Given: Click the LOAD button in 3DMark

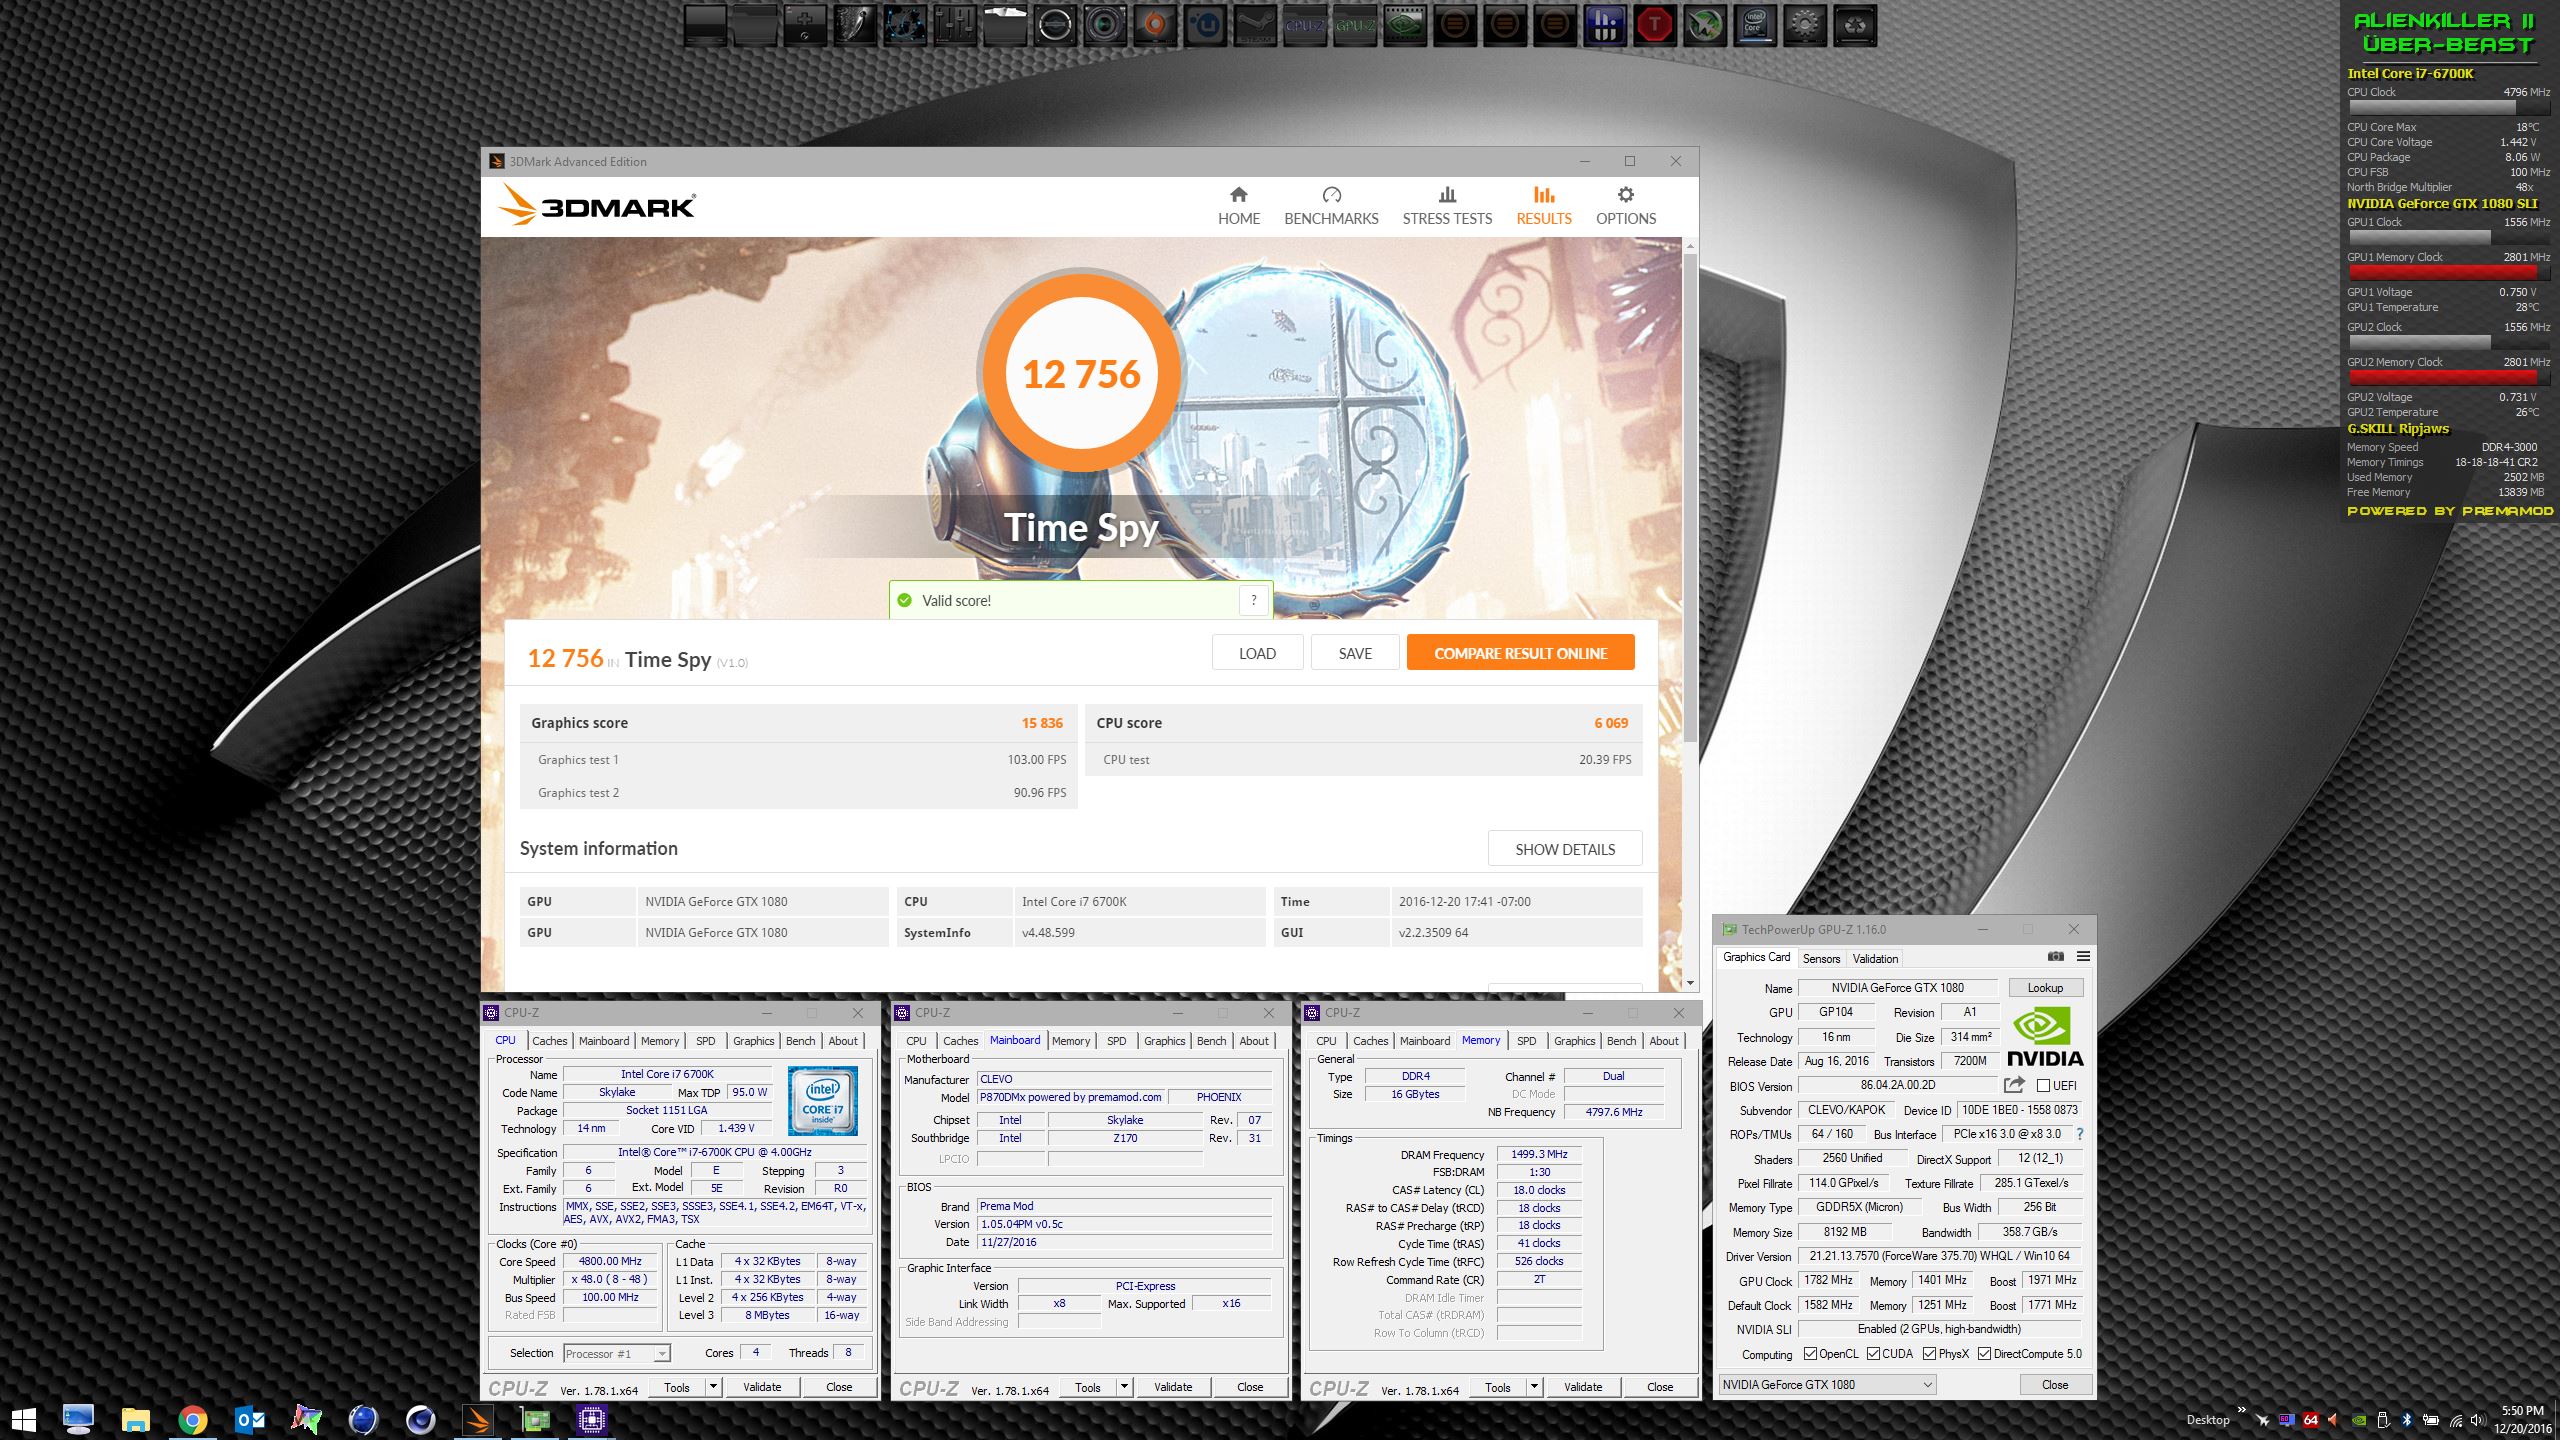Looking at the screenshot, I should 1257,653.
